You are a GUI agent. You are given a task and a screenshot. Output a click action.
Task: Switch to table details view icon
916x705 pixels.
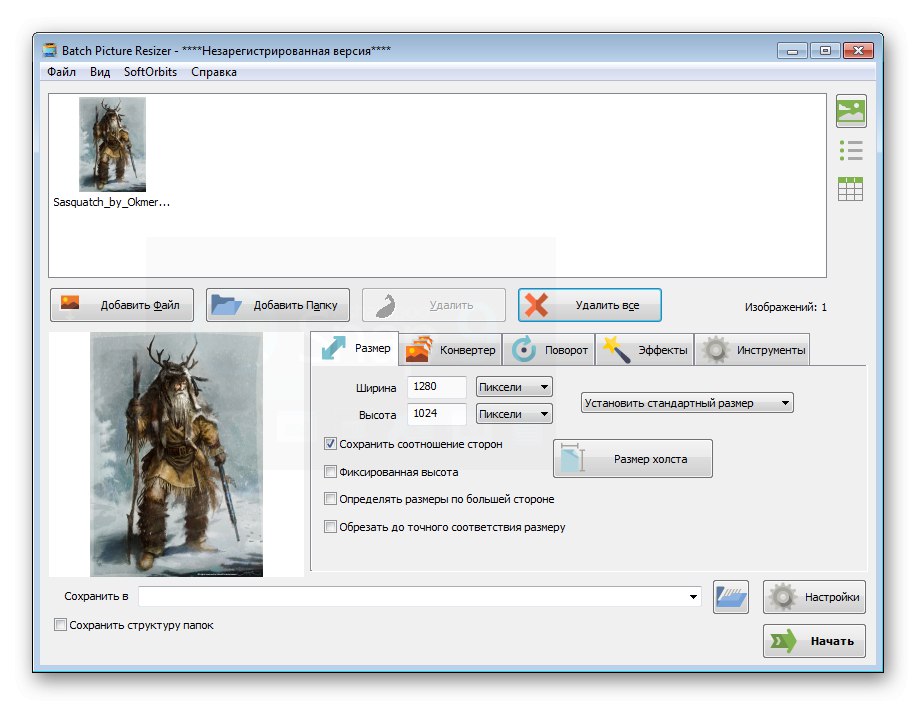pos(850,189)
